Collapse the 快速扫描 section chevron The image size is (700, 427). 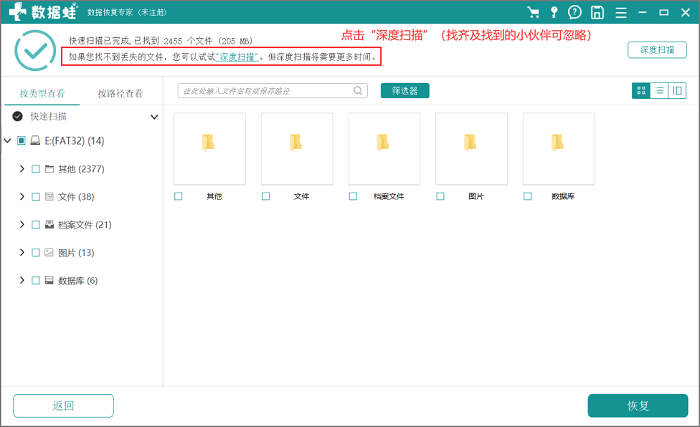point(154,117)
